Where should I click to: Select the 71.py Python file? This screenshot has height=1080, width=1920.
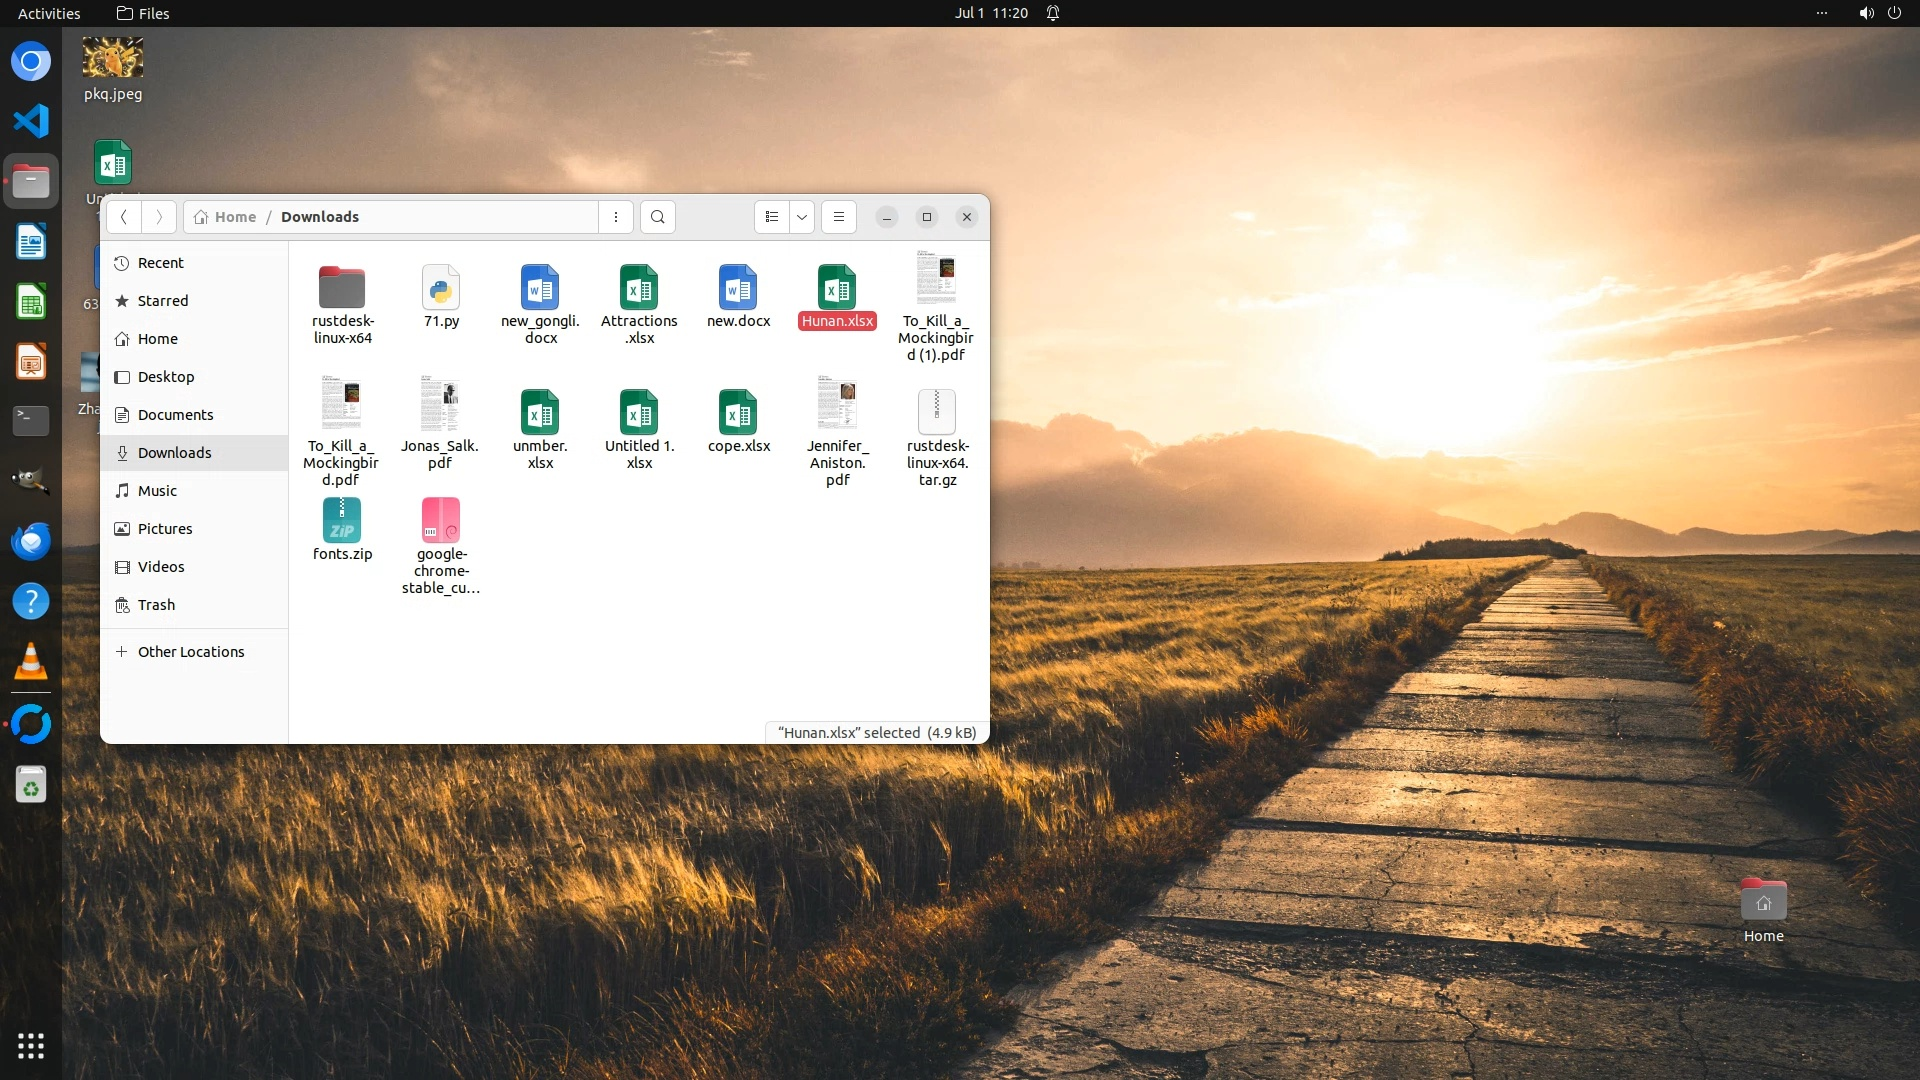click(x=441, y=288)
